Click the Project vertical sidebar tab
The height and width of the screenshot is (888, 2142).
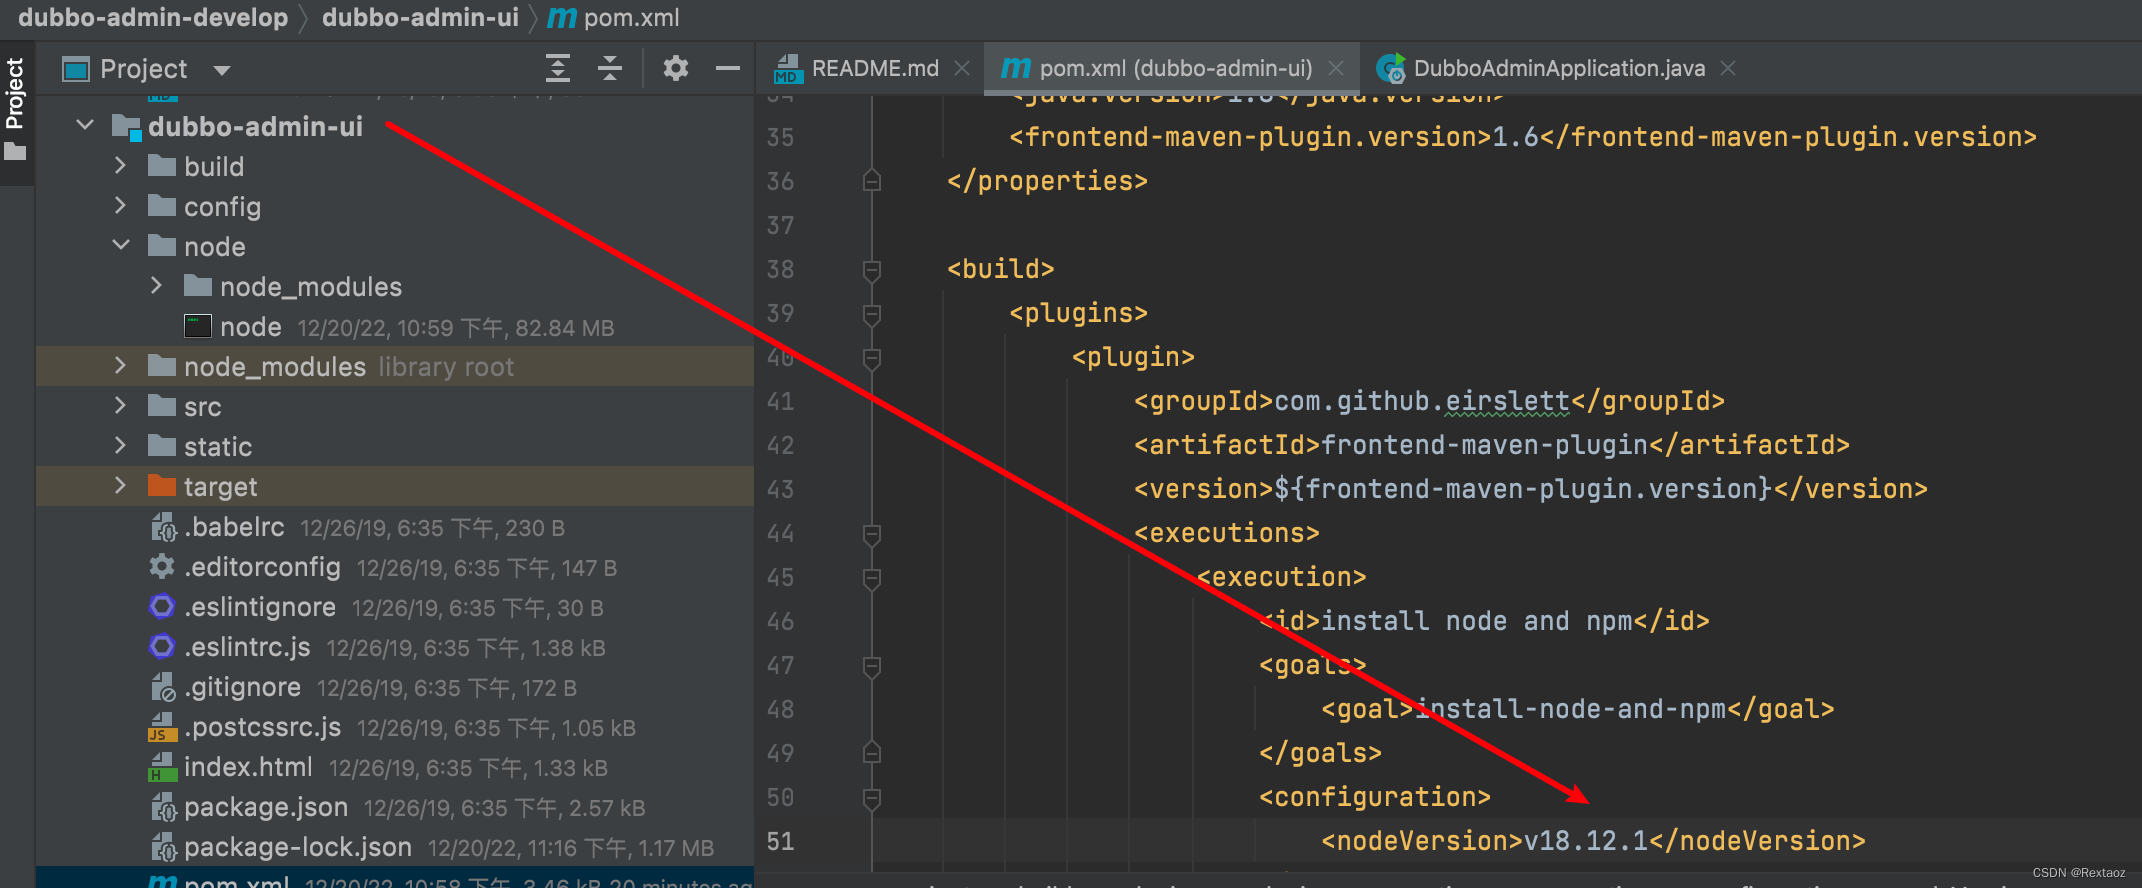(15, 110)
